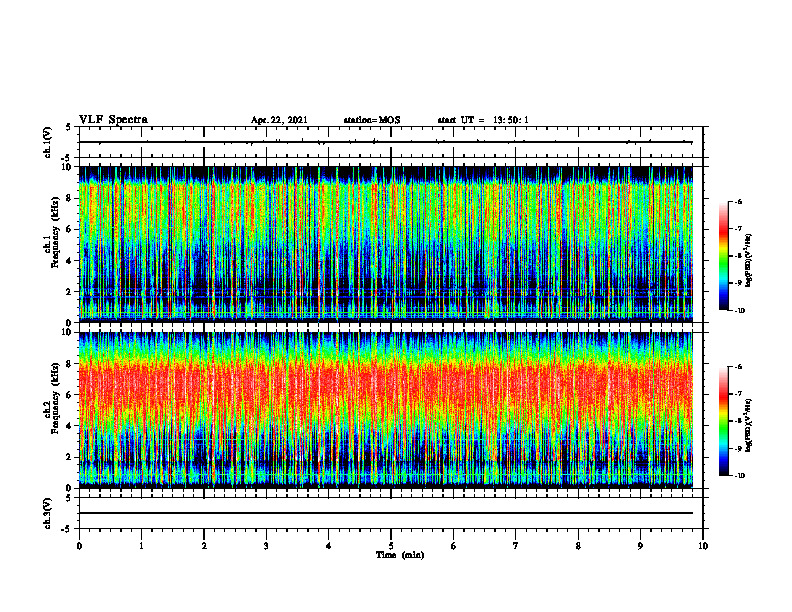The width and height of the screenshot is (792, 612).
Task: Click time axis tick label '5'
Action: coord(391,546)
